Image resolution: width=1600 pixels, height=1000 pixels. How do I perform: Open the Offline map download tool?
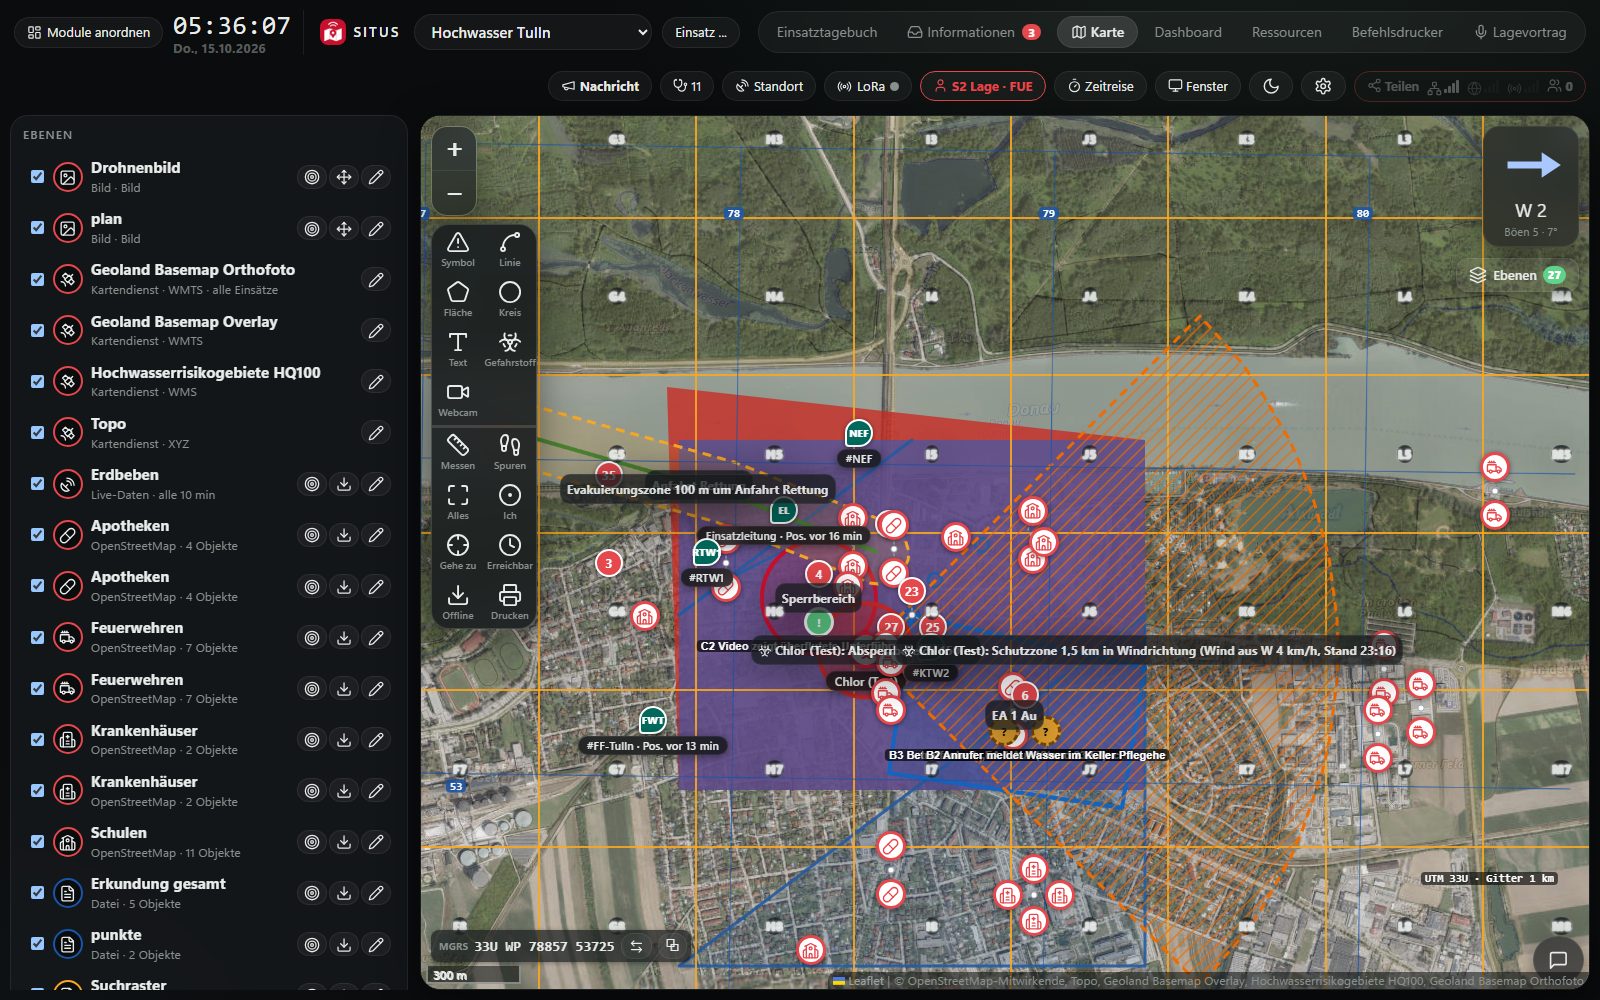point(458,602)
